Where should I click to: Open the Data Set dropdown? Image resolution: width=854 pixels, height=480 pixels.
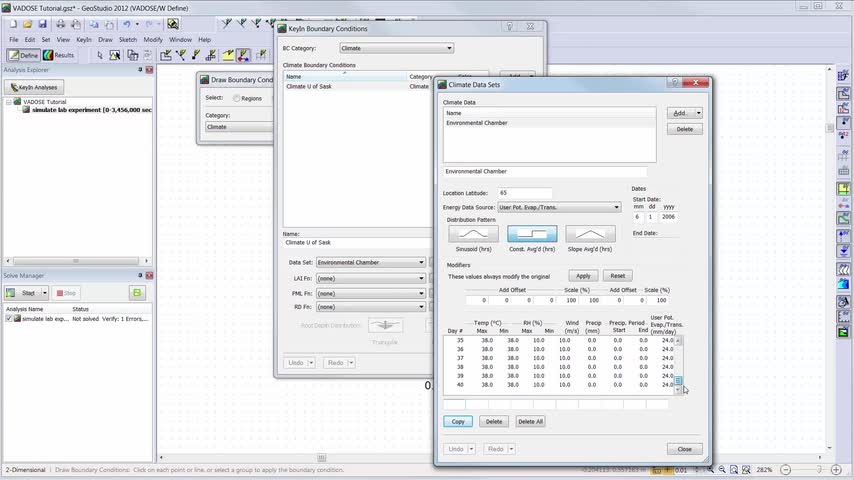(370, 263)
